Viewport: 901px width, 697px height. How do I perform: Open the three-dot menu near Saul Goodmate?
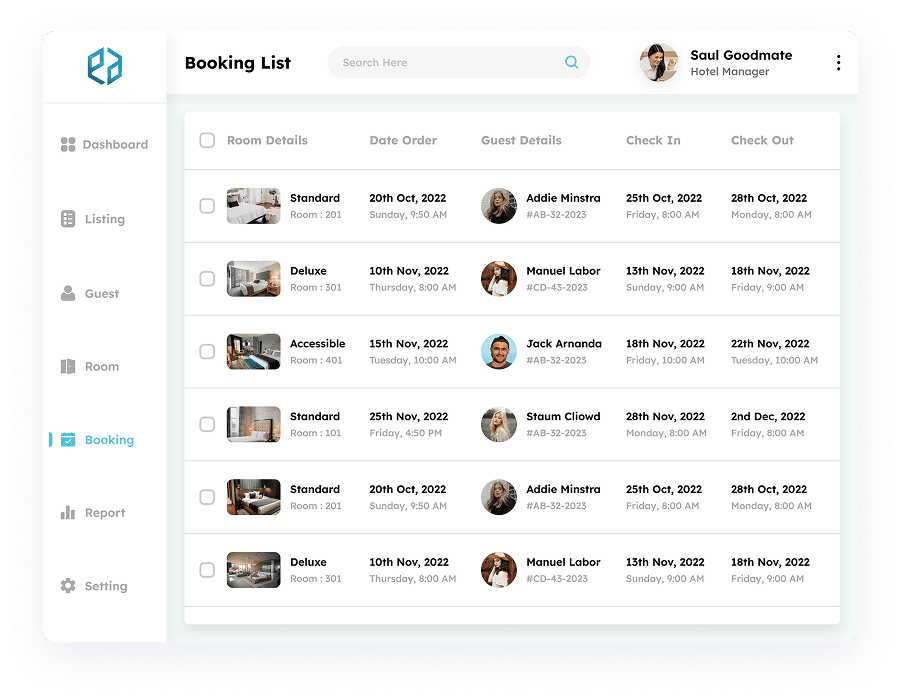click(x=838, y=61)
